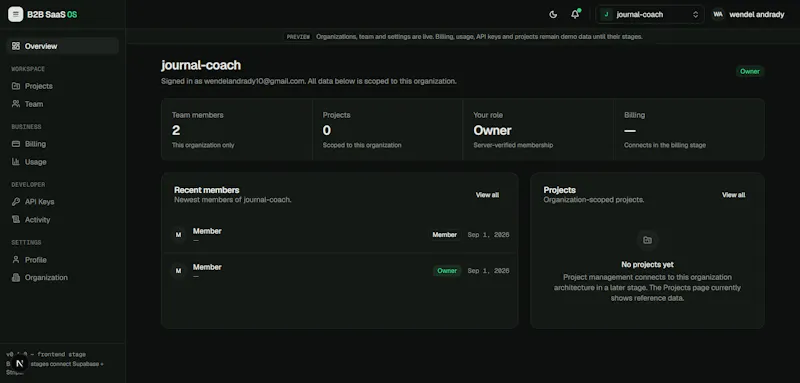Select the member row with Member badge

(x=340, y=235)
